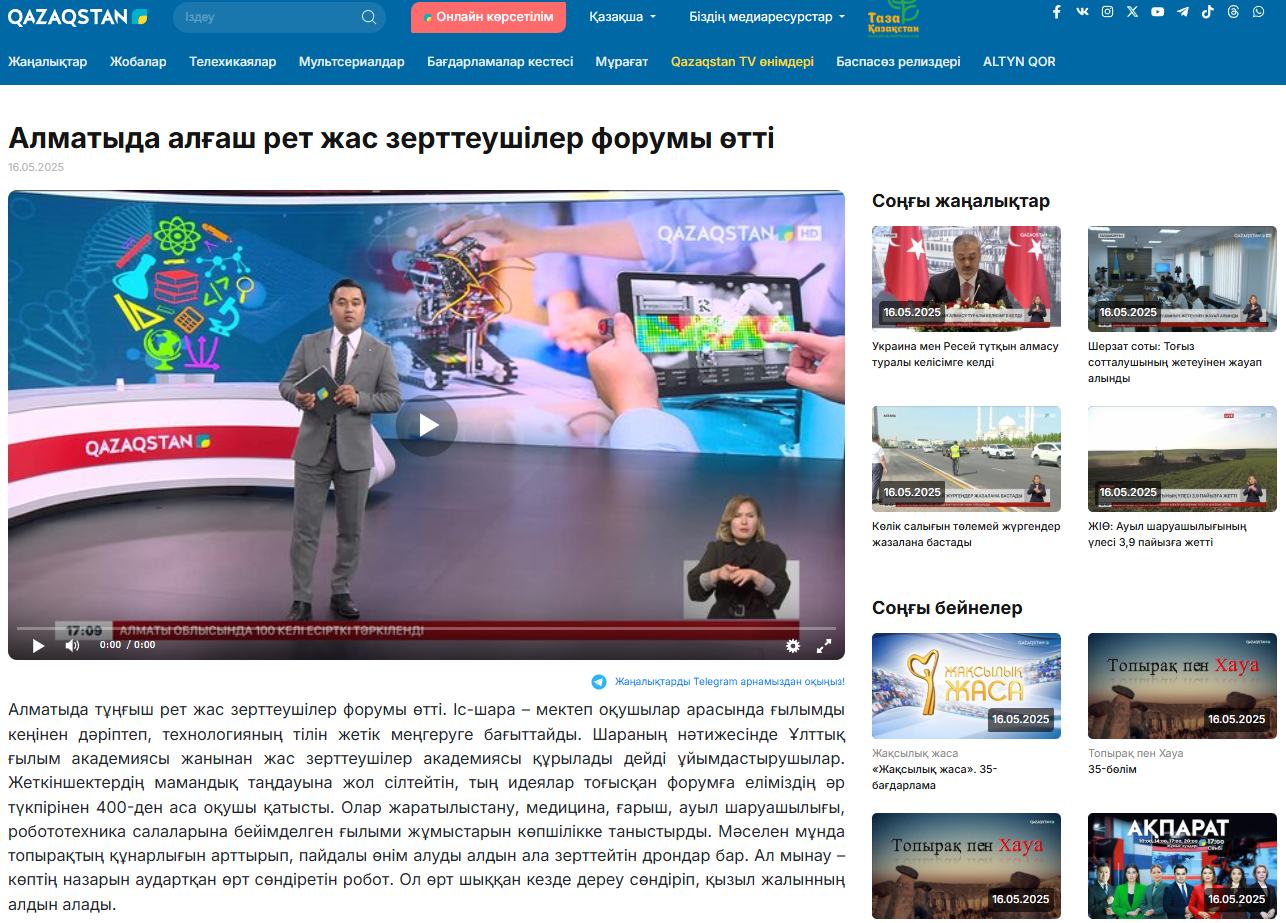This screenshot has height=923, width=1286.
Task: Click the search magnifier icon
Action: [x=369, y=17]
